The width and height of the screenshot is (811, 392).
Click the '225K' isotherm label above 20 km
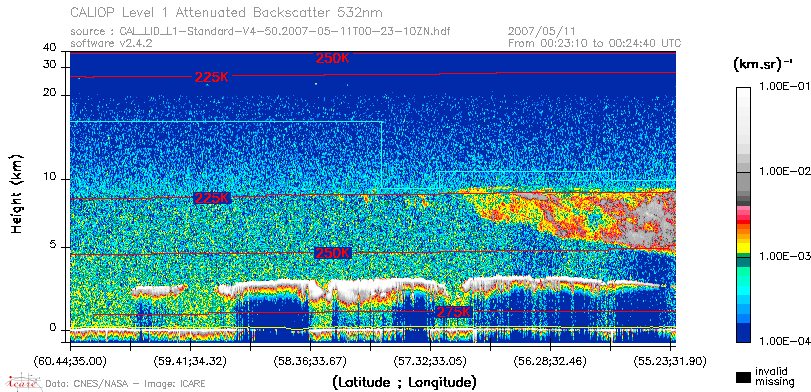click(212, 78)
